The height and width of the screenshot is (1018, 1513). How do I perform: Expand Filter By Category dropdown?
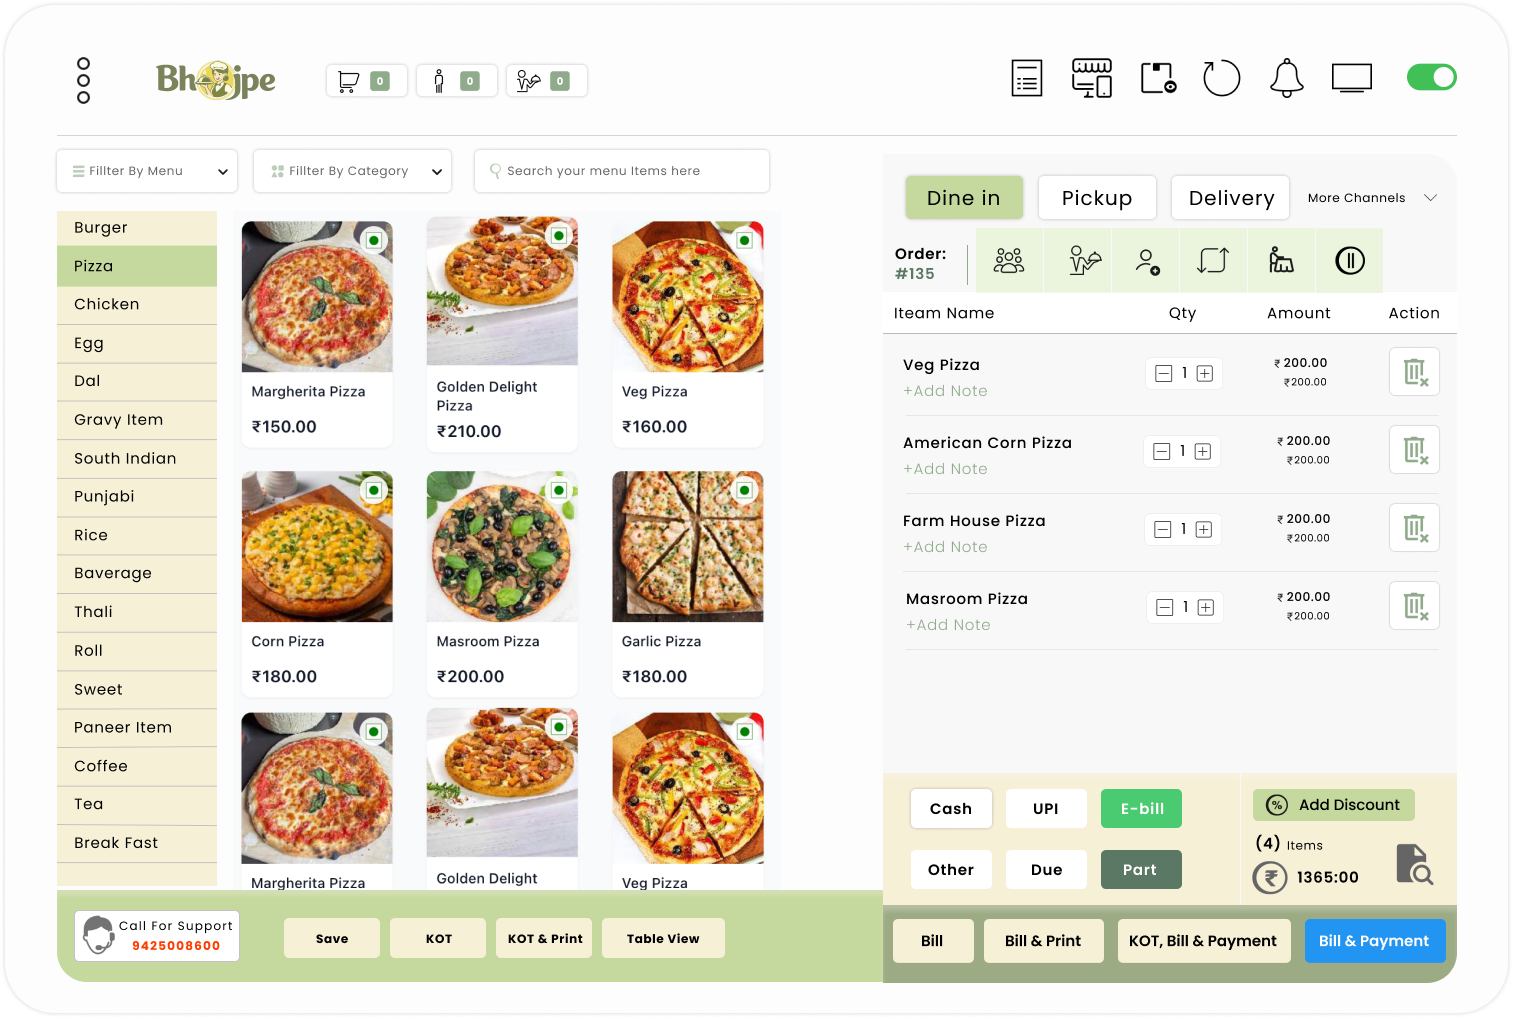352,171
